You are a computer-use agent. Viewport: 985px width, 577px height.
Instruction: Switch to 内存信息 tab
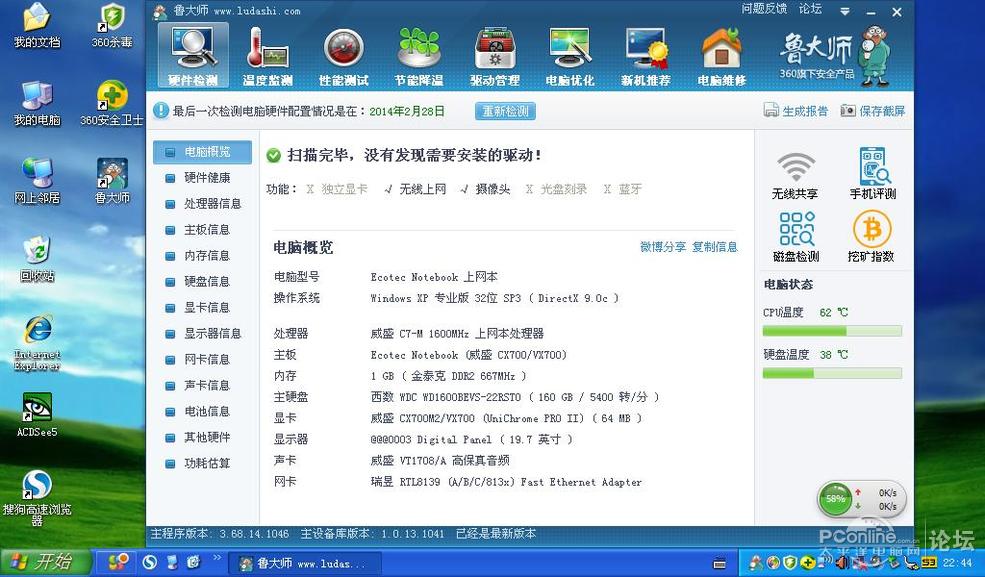(x=202, y=256)
